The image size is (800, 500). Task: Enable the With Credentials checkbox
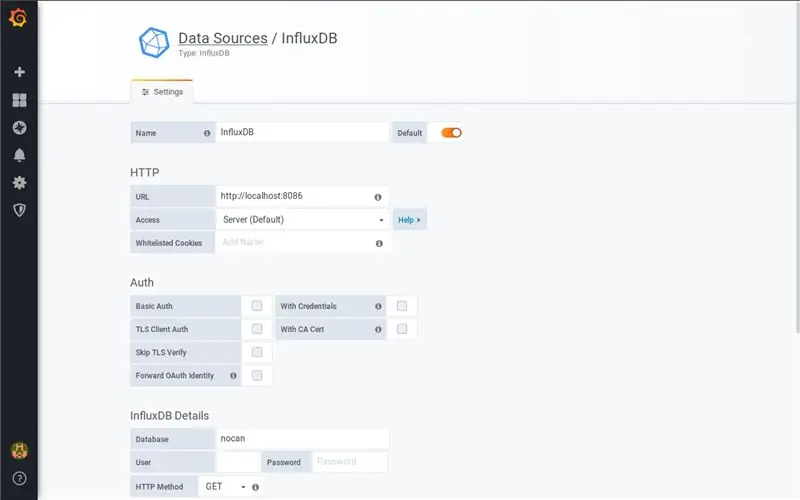pyautogui.click(x=402, y=306)
